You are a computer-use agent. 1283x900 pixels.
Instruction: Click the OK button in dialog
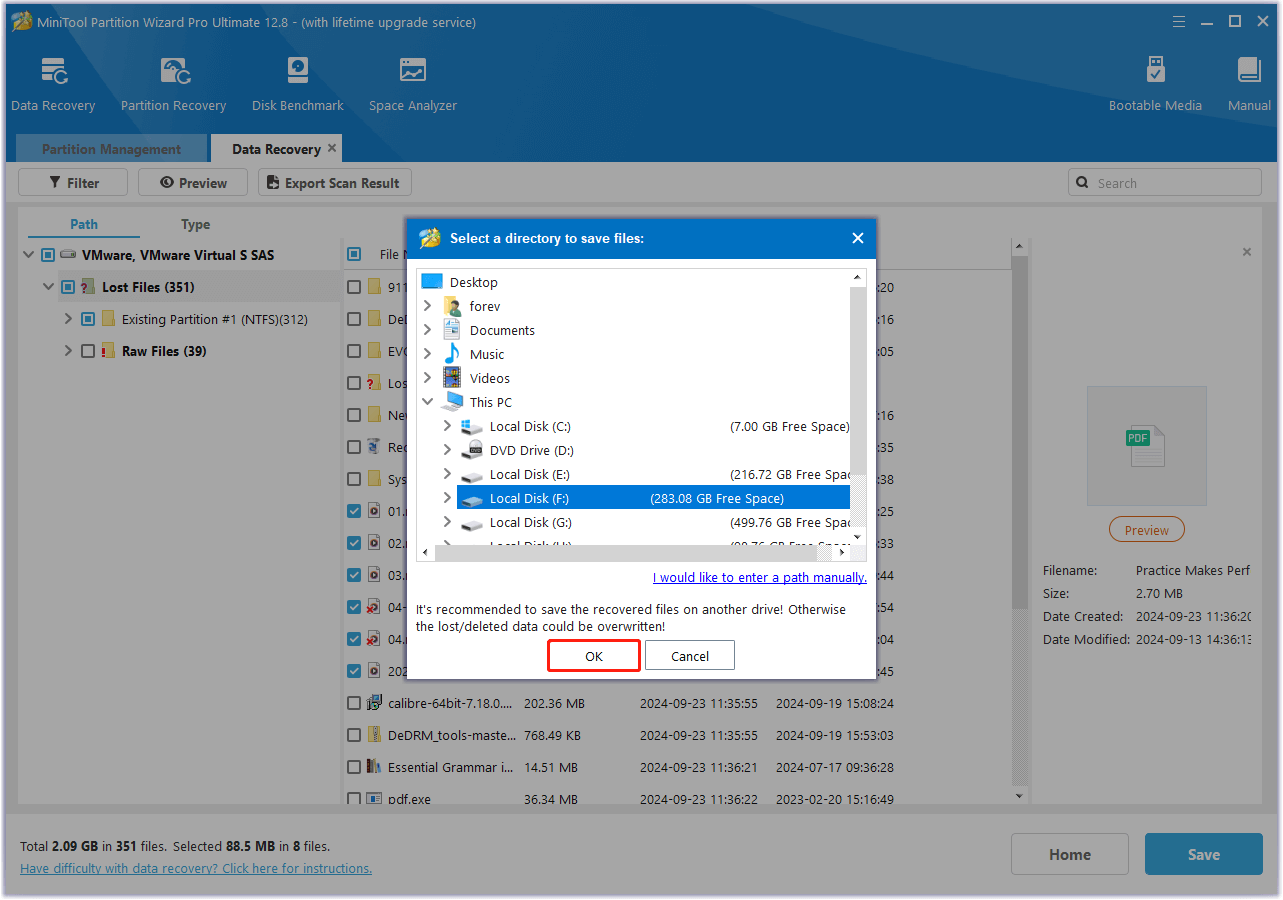(594, 656)
